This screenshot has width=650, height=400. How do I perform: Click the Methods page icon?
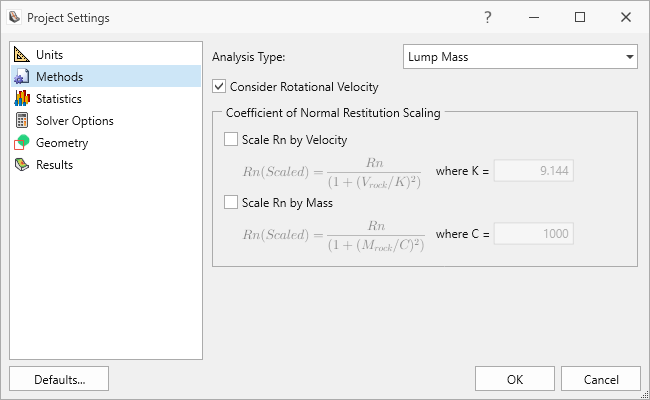tap(22, 77)
